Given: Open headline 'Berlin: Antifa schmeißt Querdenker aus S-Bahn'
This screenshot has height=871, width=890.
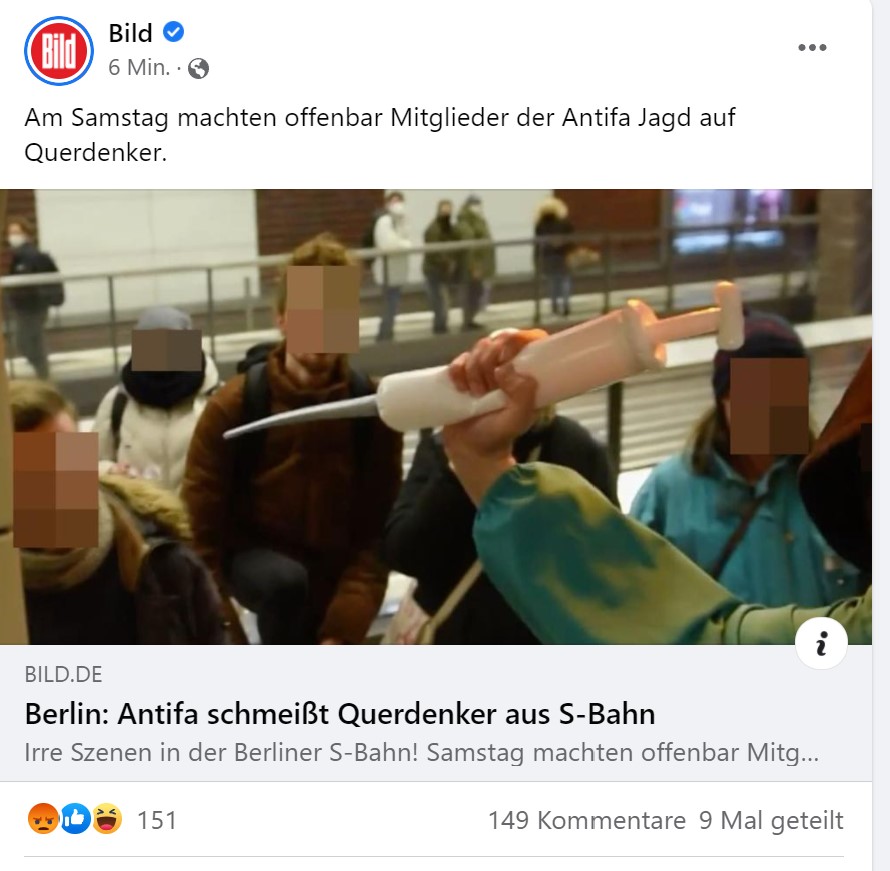Looking at the screenshot, I should pos(340,714).
